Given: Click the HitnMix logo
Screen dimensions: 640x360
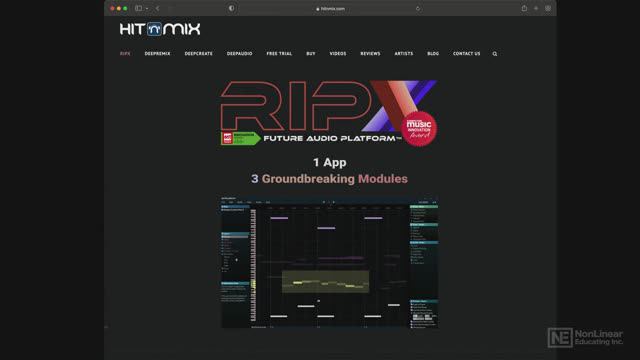Looking at the screenshot, I should click(x=160, y=29).
